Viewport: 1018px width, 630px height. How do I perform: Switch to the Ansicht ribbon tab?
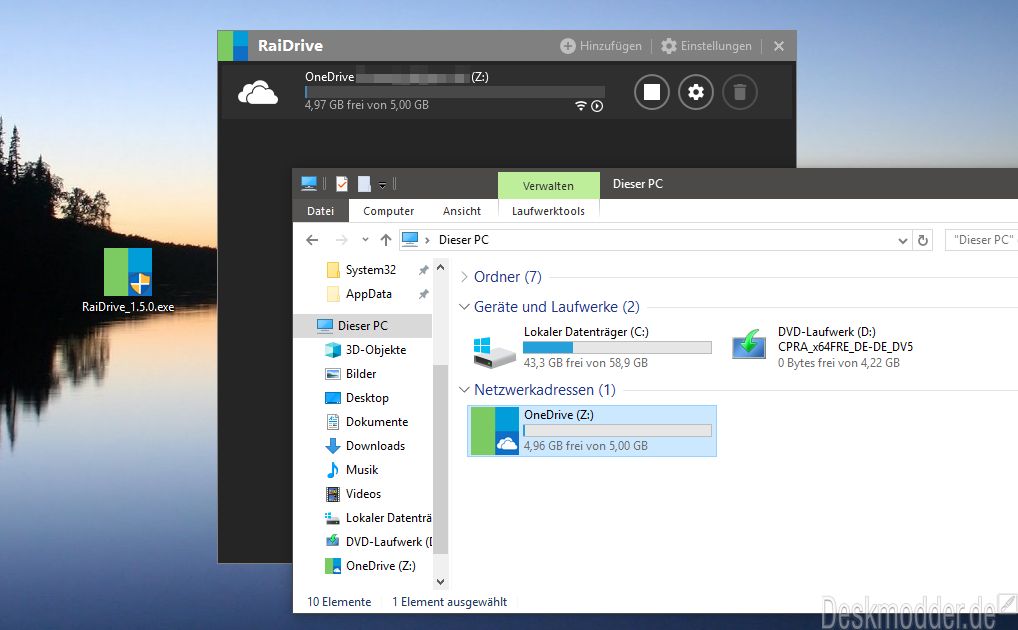[x=462, y=211]
